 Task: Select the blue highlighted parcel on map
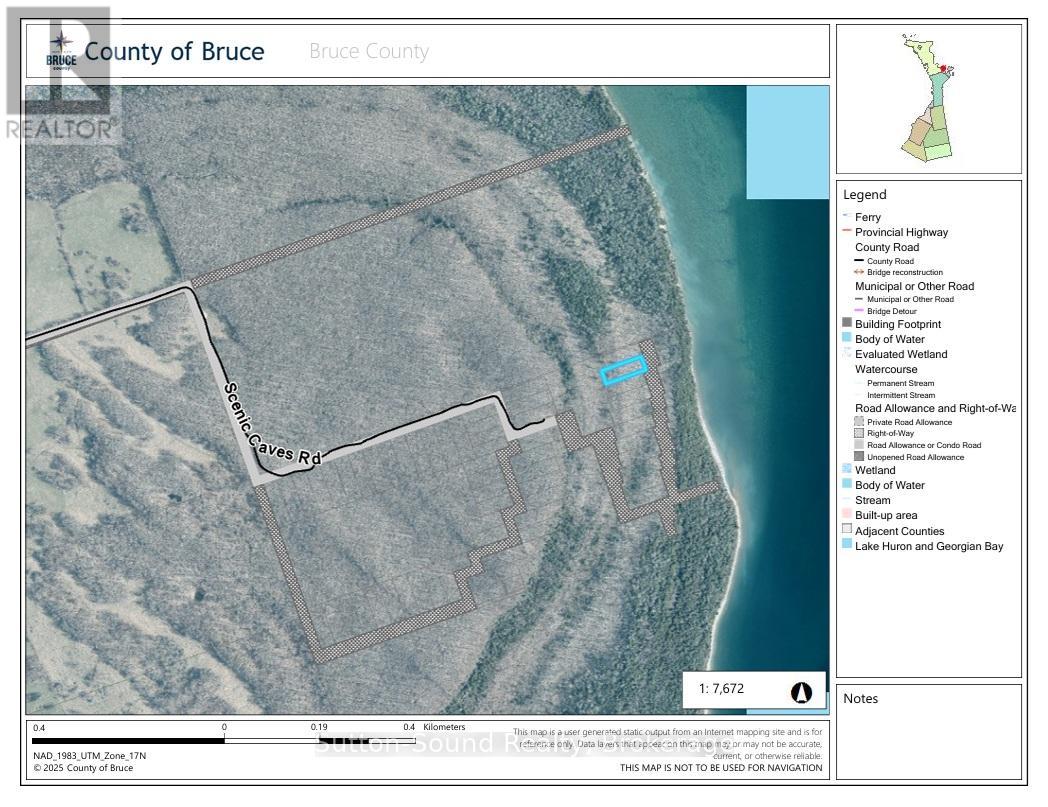[x=623, y=371]
